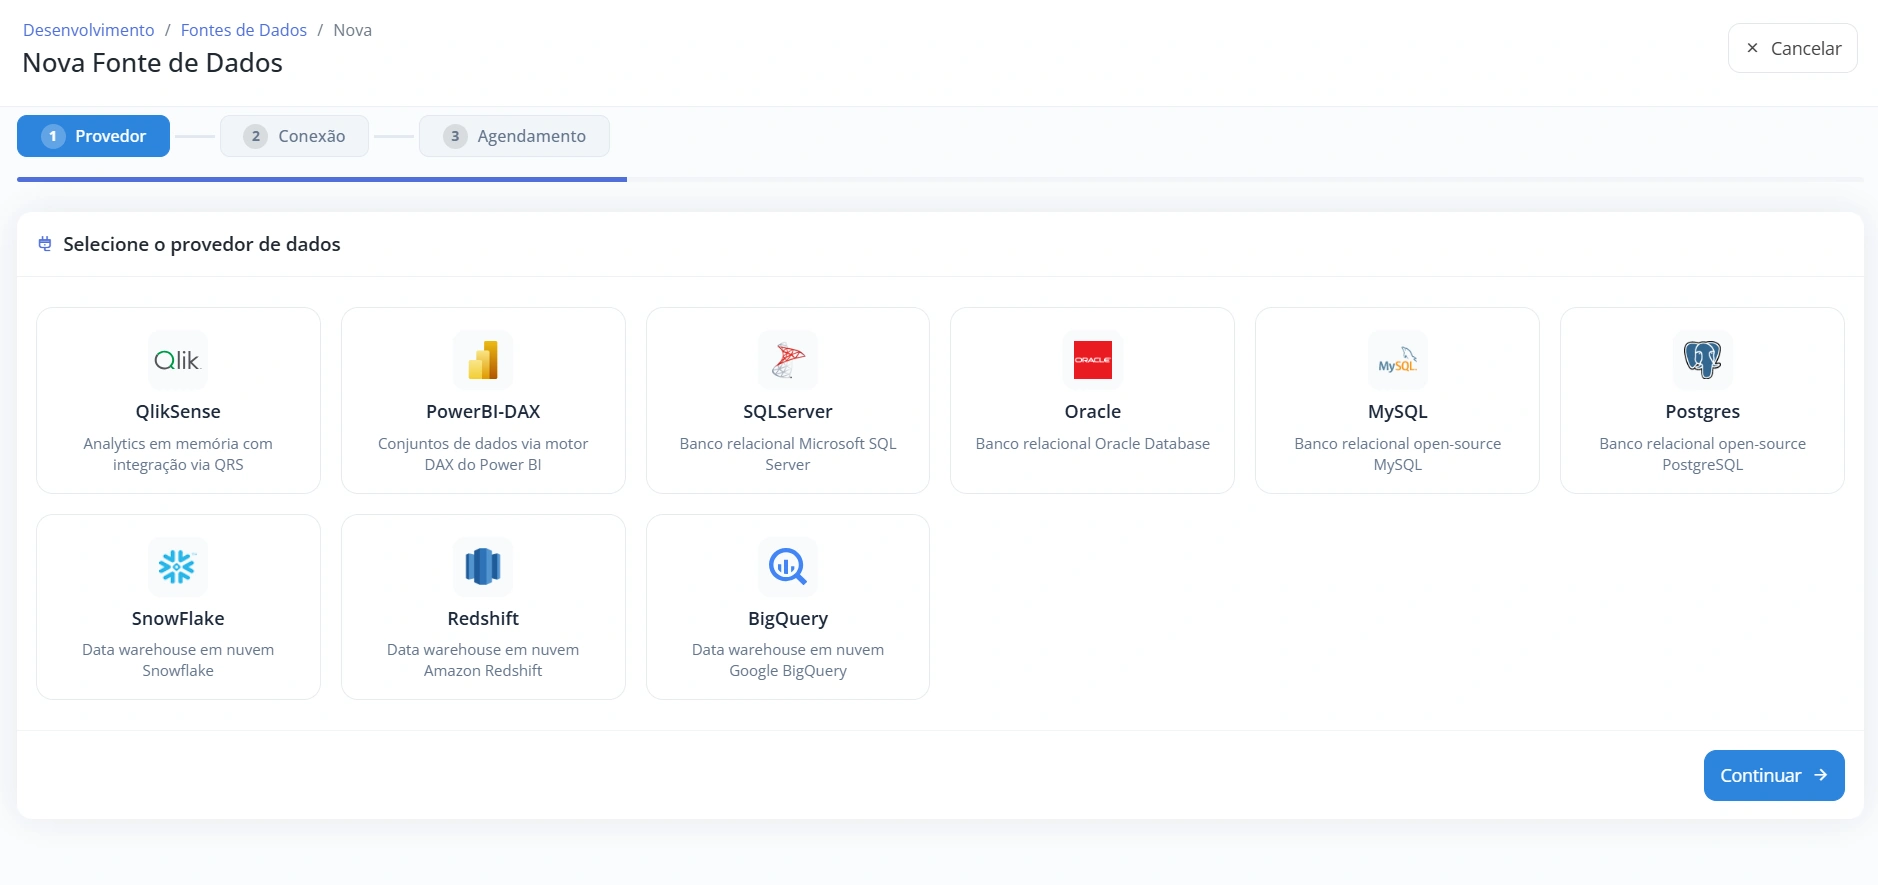Click the step 1 number badge
The image size is (1878, 885).
pos(53,136)
